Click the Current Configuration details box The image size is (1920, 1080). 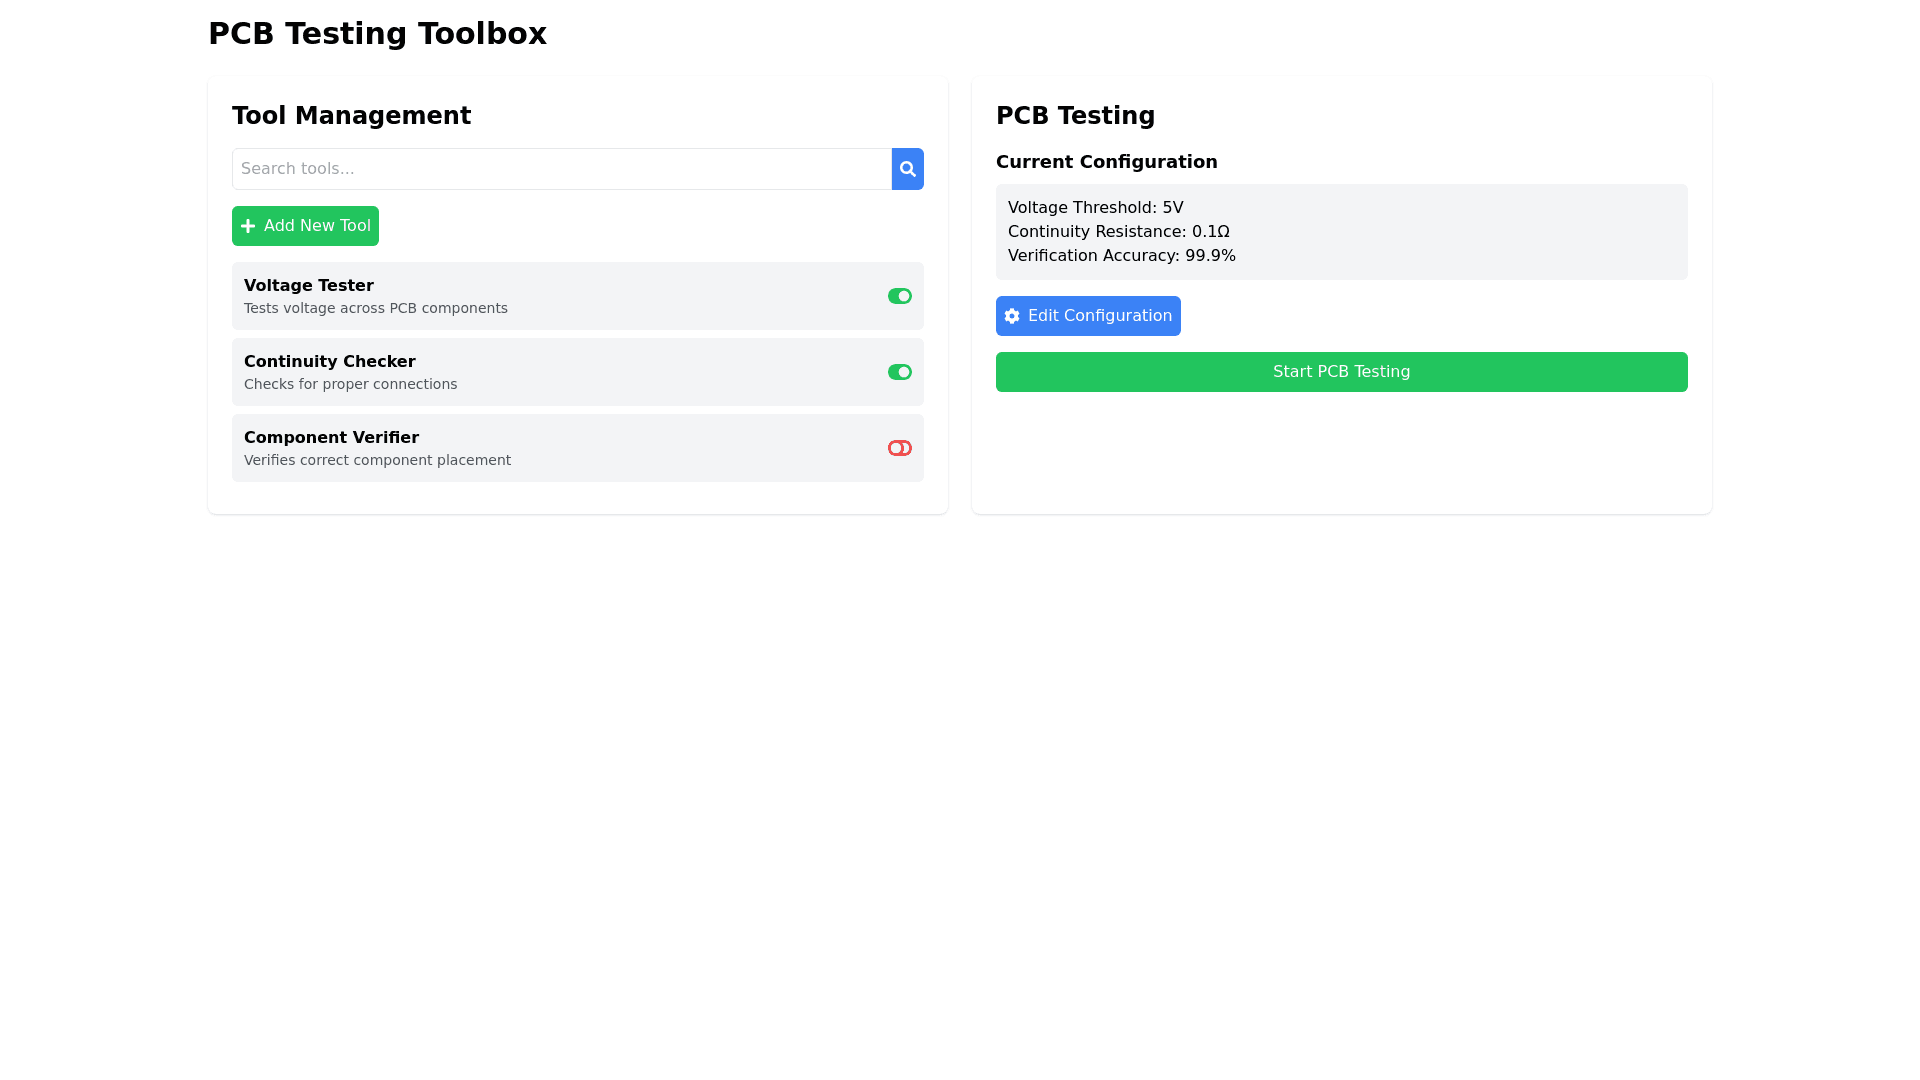click(1341, 231)
